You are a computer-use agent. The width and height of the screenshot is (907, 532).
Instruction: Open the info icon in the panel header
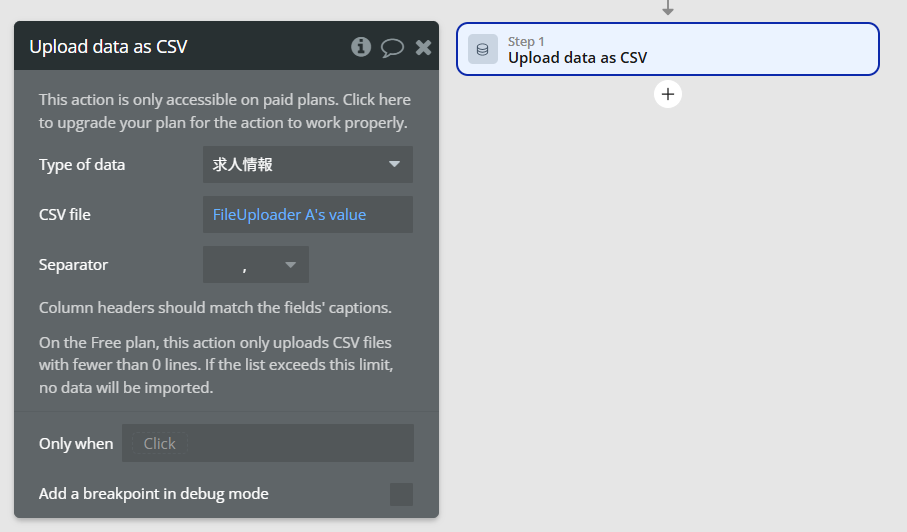(361, 47)
